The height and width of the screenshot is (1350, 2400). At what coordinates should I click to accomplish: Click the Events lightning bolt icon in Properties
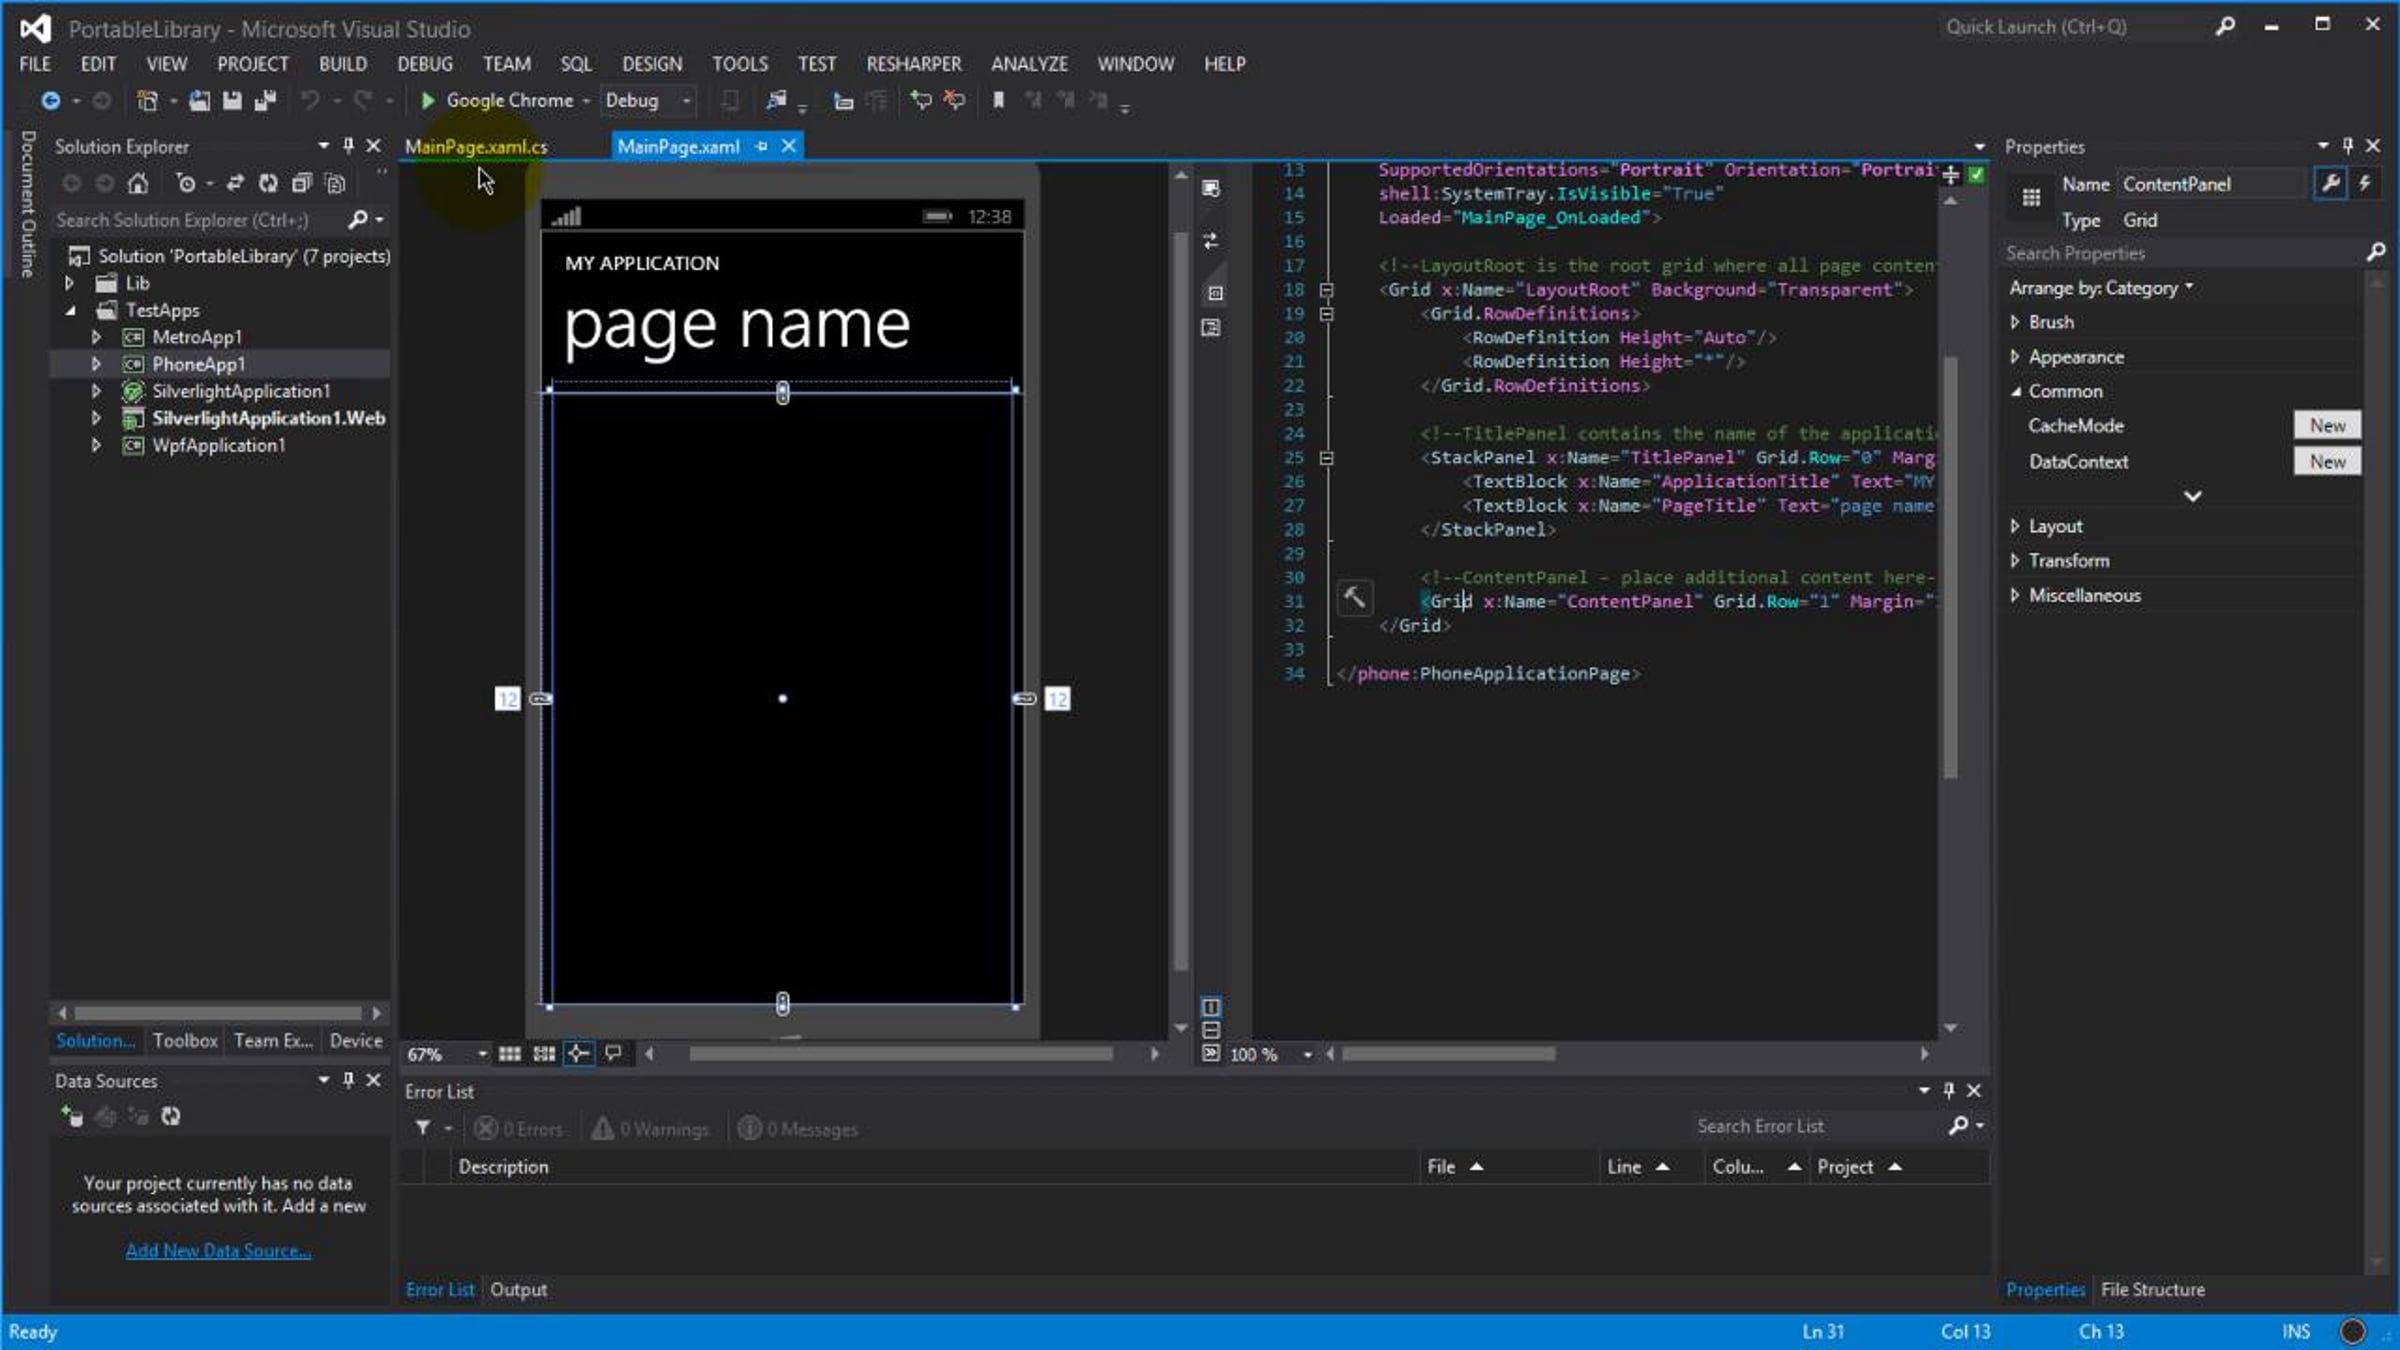pos(2365,183)
